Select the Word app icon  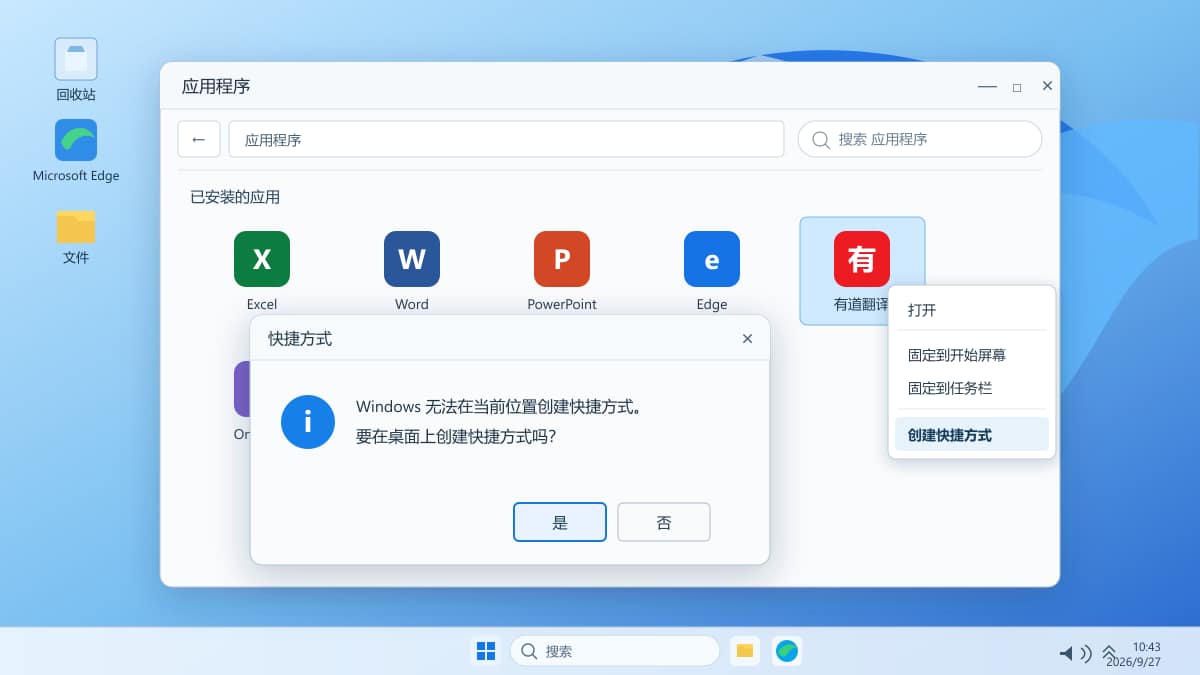(412, 259)
